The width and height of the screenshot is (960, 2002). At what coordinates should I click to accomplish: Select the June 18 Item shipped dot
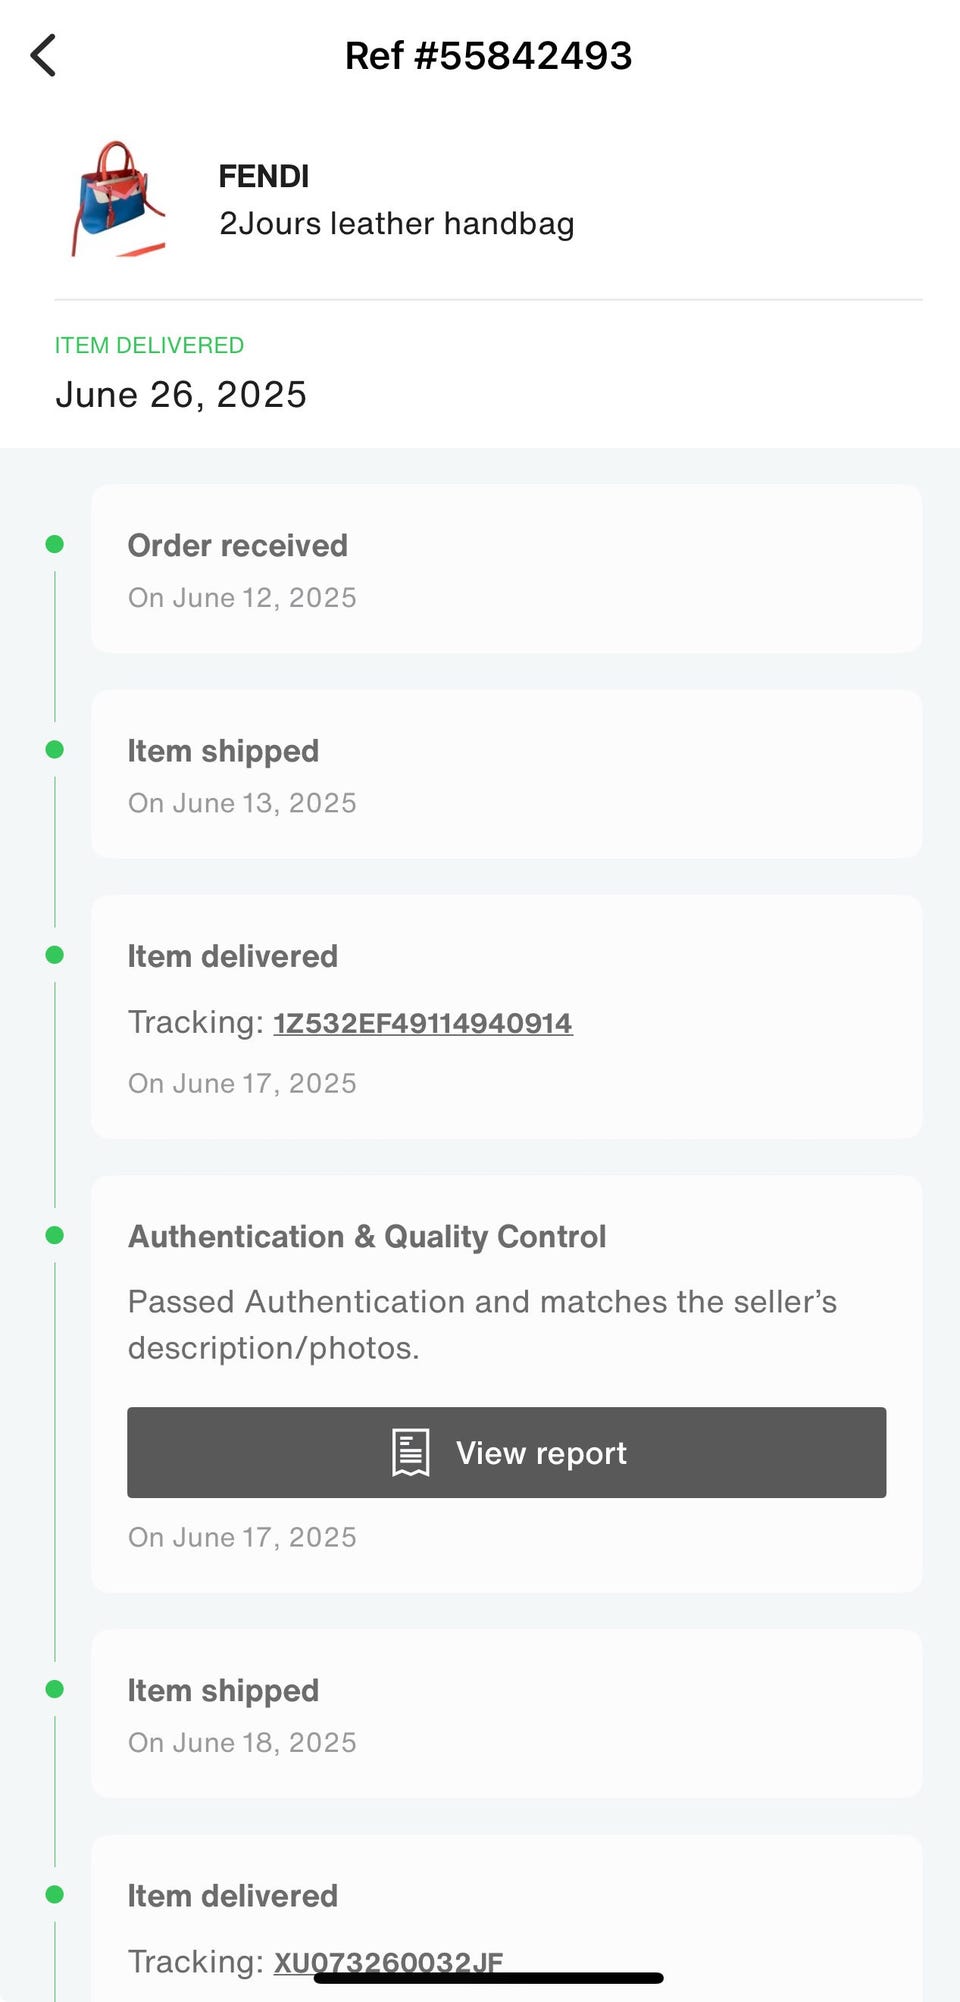55,1689
